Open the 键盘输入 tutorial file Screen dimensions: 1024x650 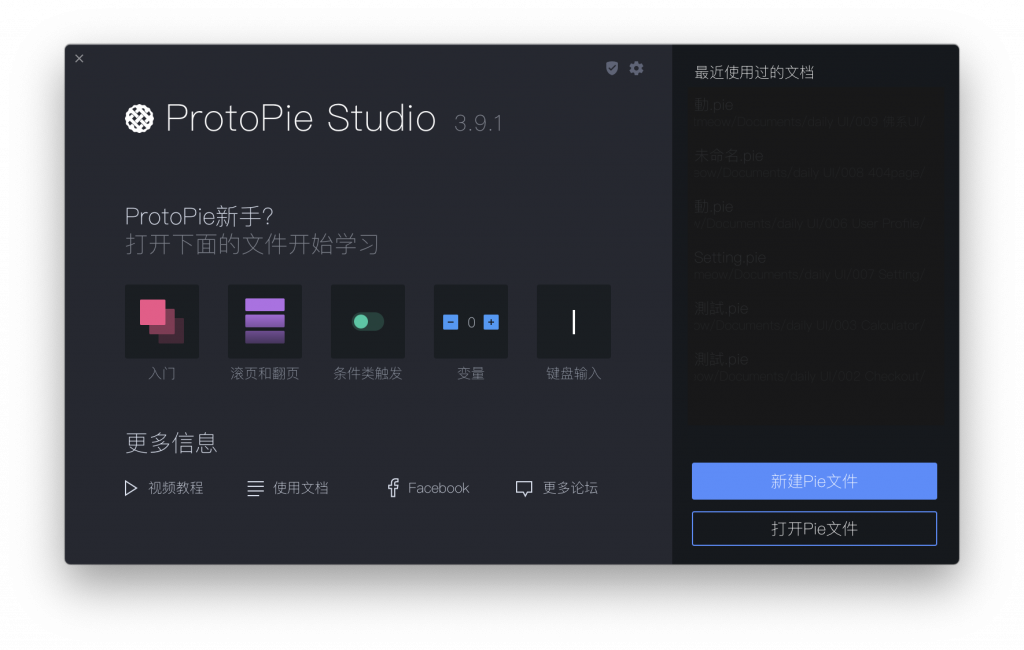pyautogui.click(x=573, y=321)
